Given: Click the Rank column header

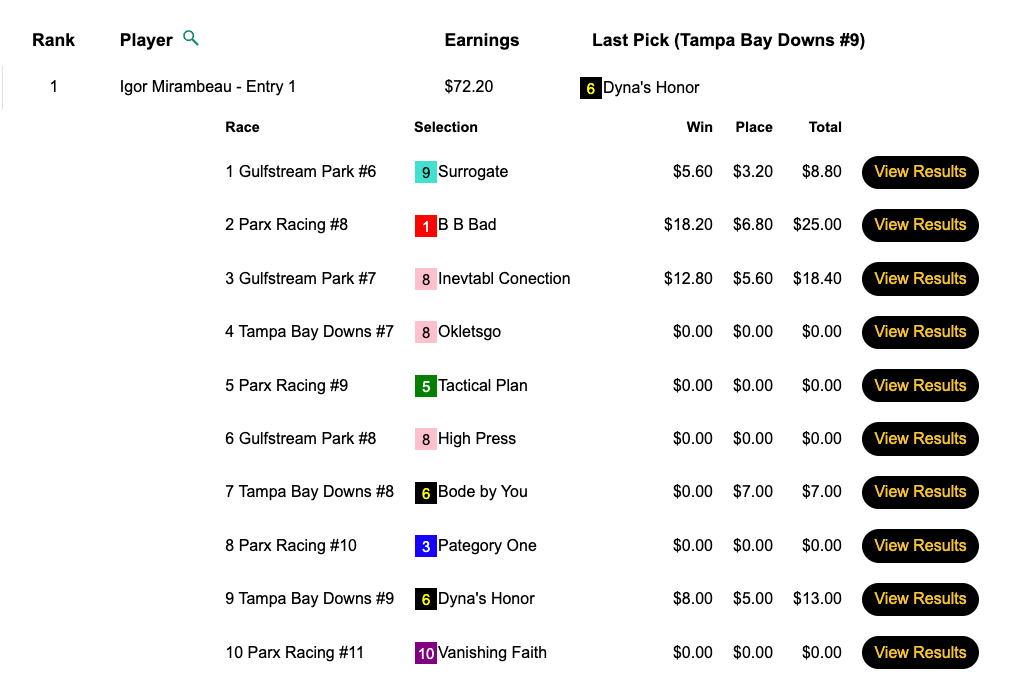Looking at the screenshot, I should (54, 41).
